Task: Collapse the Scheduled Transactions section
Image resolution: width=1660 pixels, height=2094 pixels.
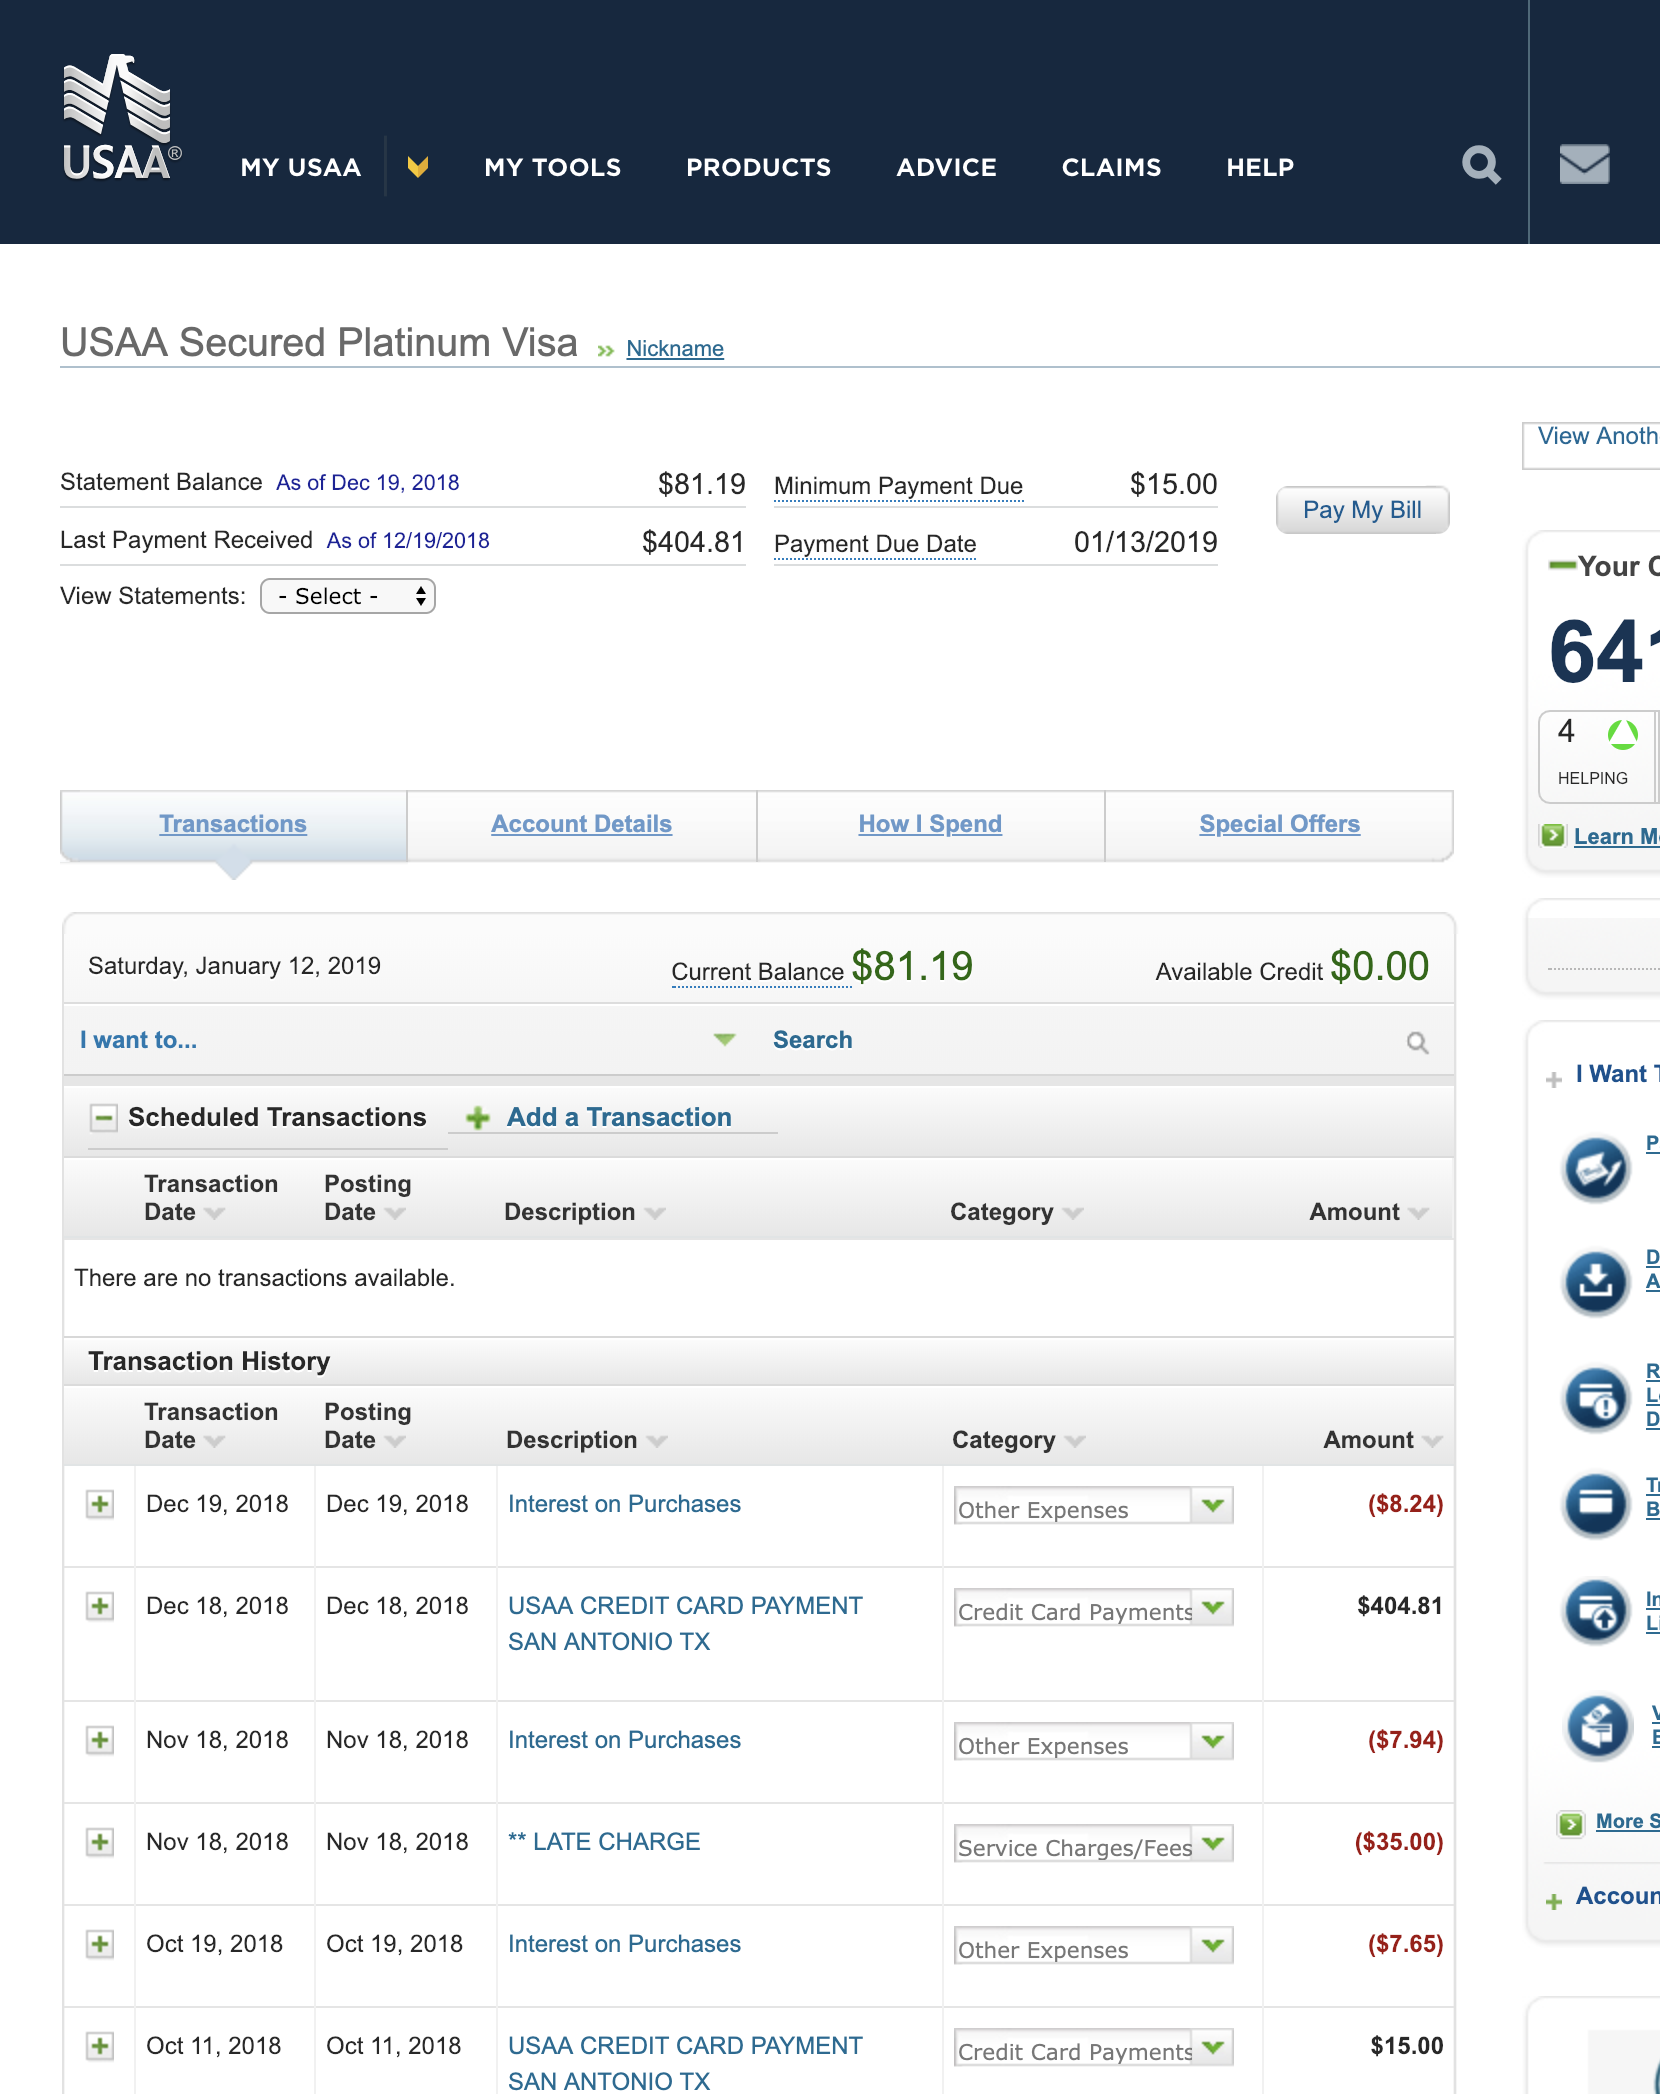Action: pyautogui.click(x=103, y=1118)
